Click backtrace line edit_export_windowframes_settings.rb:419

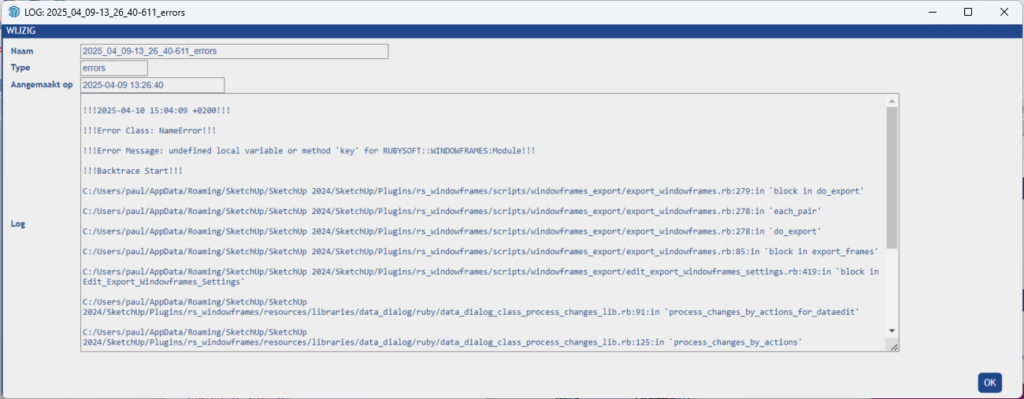click(x=482, y=277)
